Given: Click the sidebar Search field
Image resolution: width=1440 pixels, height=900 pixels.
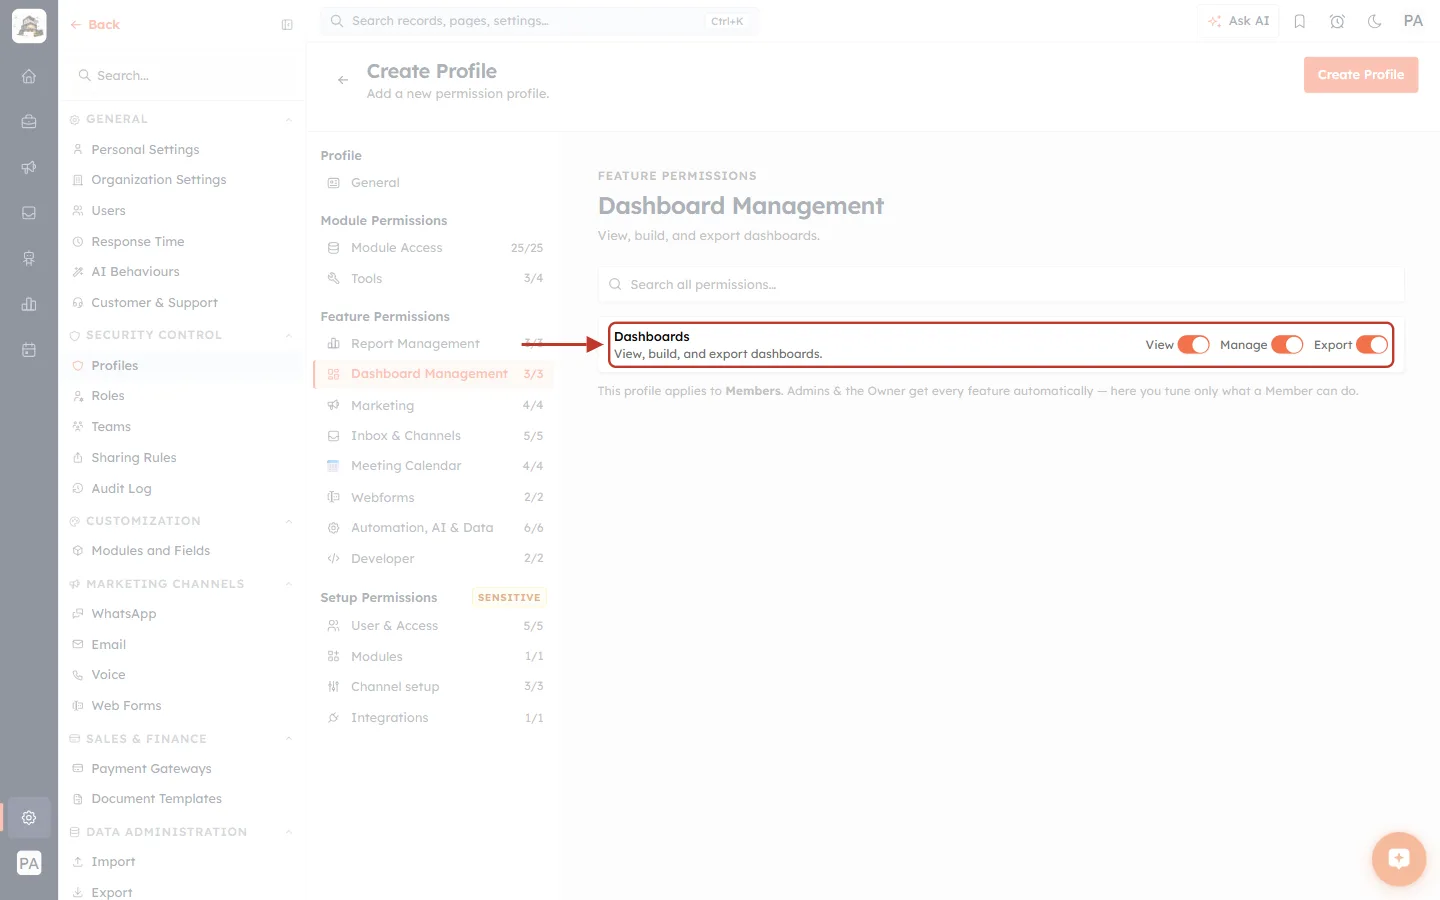Looking at the screenshot, I should 182,76.
